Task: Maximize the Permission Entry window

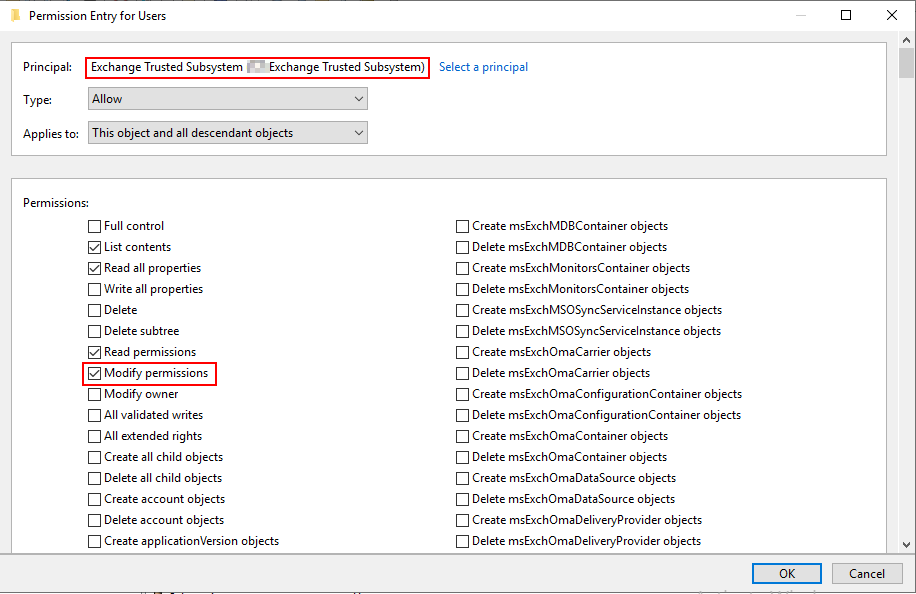Action: [846, 15]
